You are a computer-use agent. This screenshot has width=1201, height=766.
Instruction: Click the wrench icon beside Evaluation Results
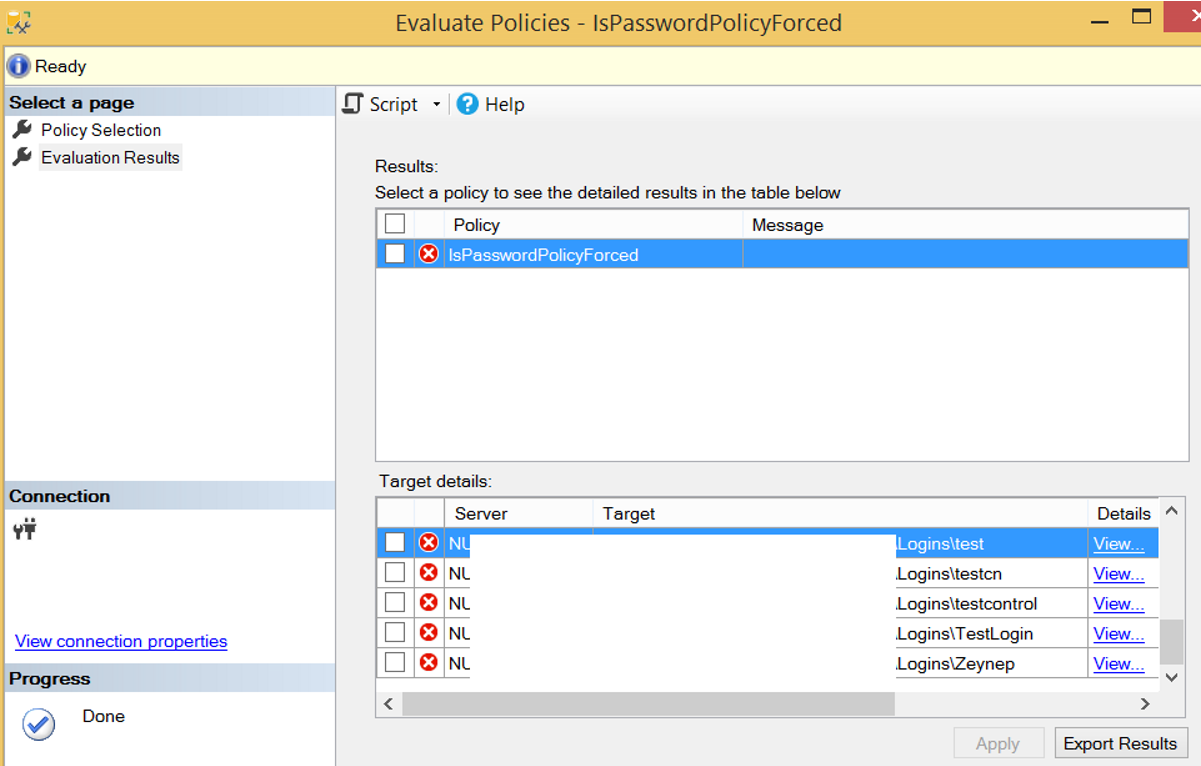tap(23, 157)
